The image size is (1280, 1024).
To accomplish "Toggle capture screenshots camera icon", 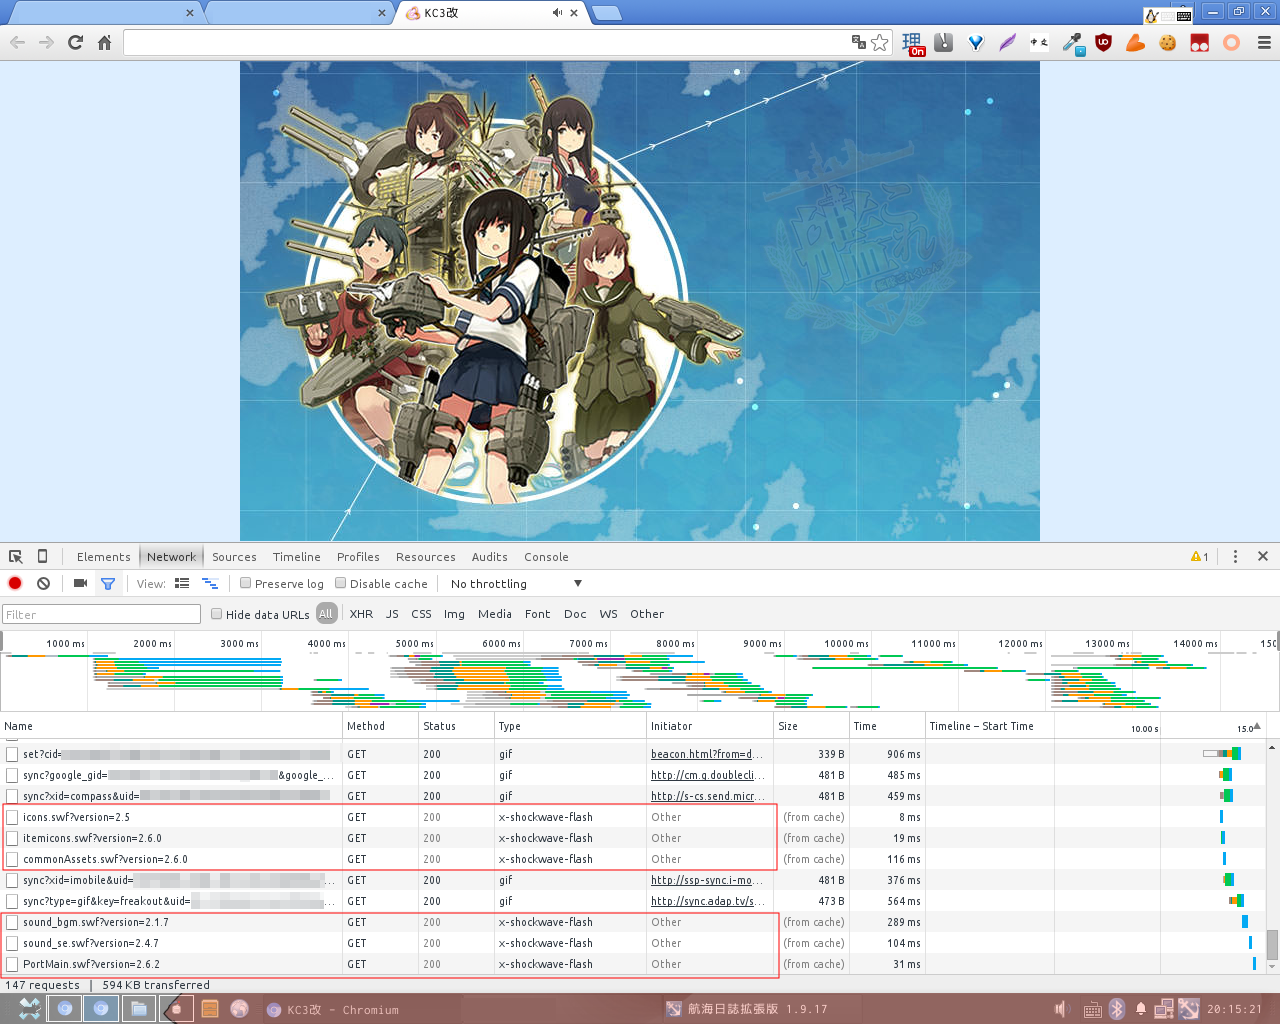I will tap(80, 583).
